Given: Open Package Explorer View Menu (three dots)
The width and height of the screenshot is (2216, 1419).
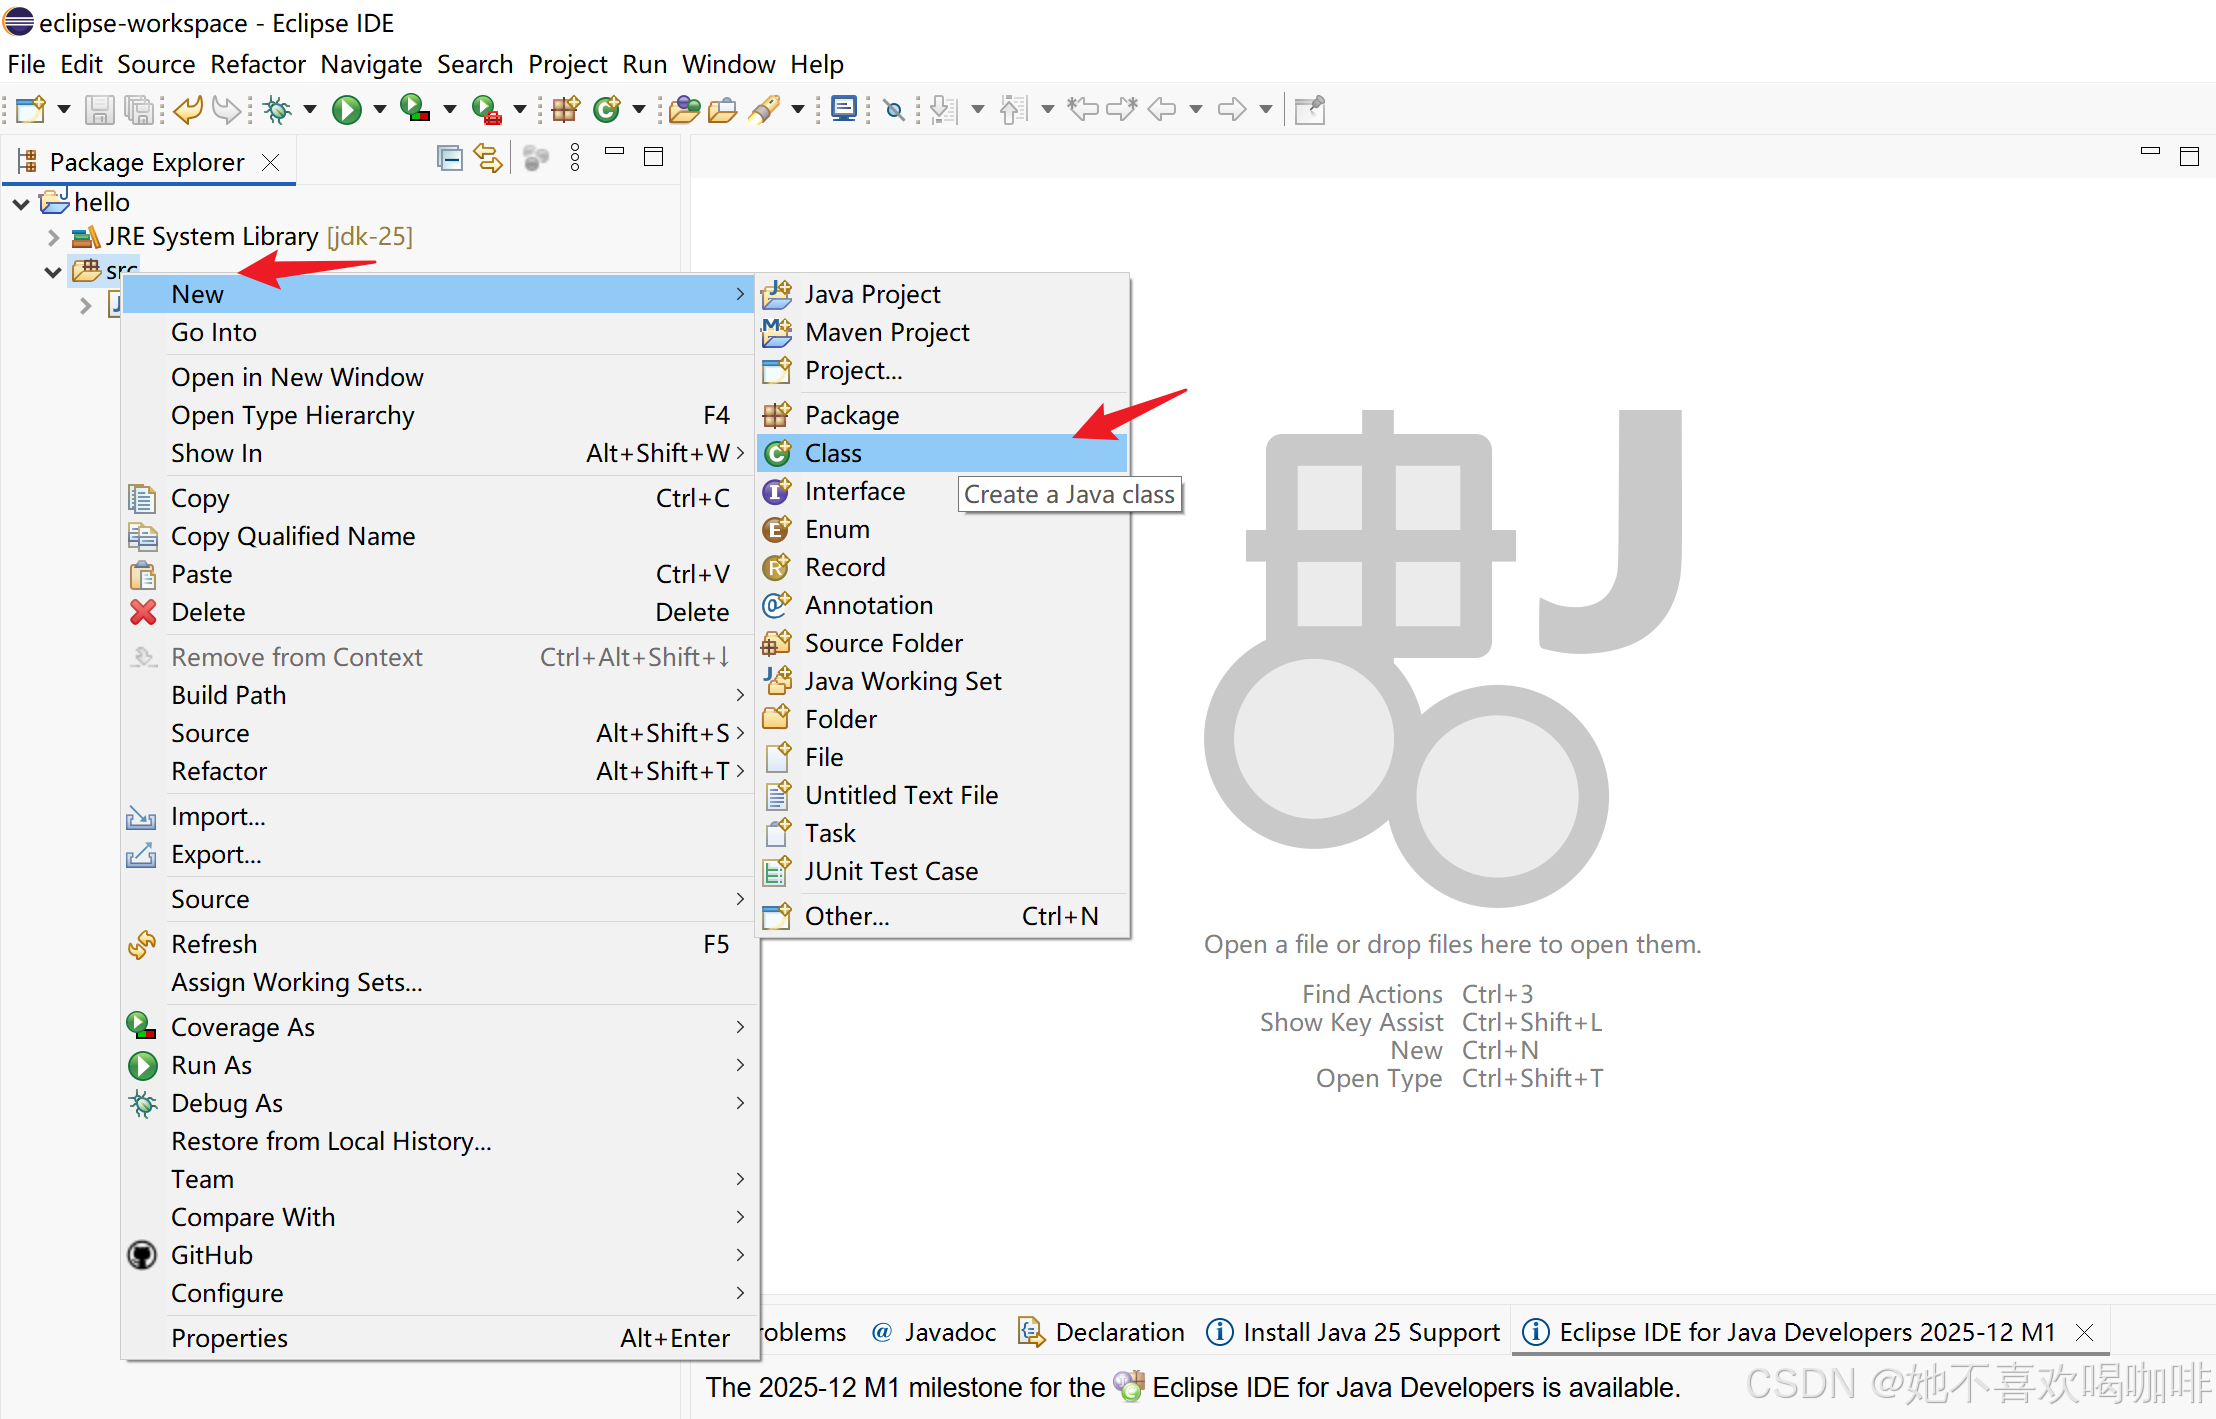Looking at the screenshot, I should point(575,158).
